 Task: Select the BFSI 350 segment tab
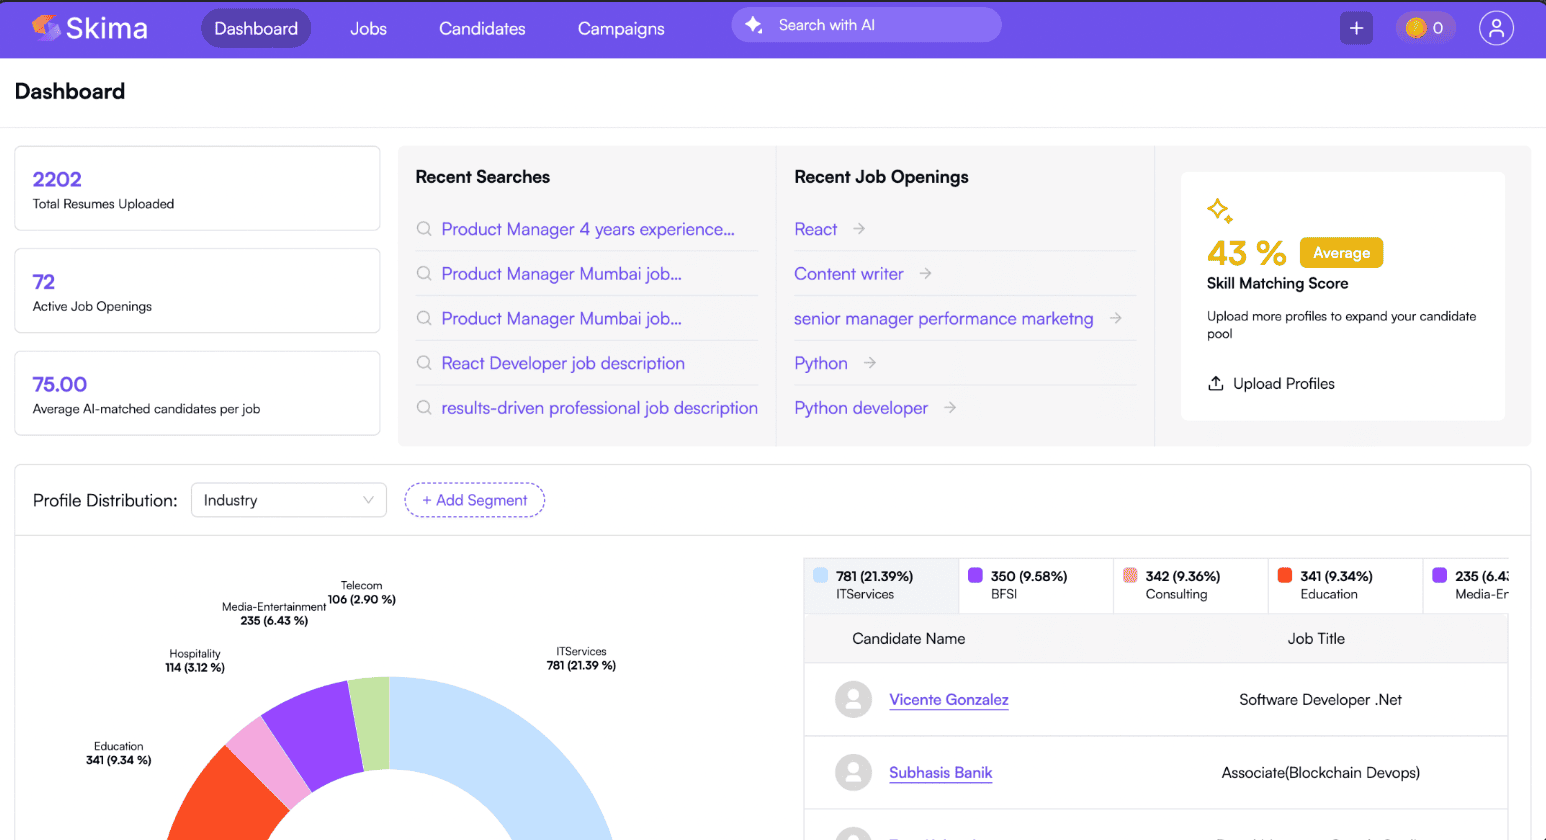[1036, 585]
